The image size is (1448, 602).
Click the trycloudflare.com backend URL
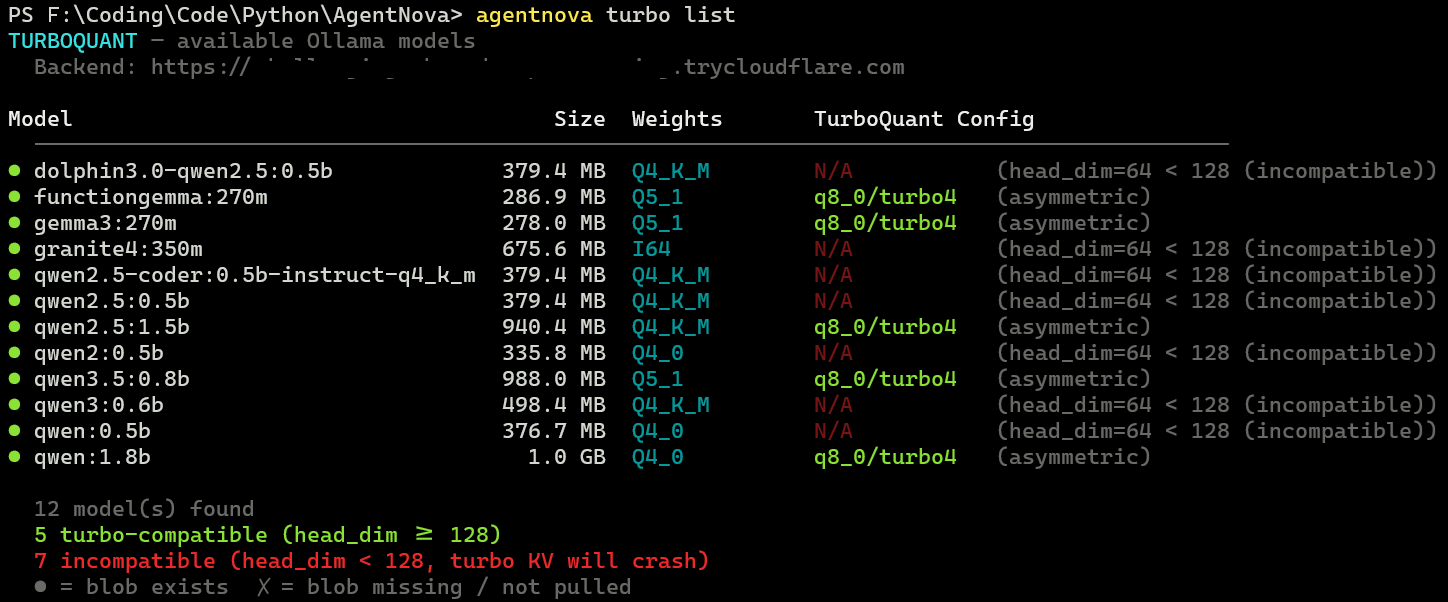coord(528,68)
